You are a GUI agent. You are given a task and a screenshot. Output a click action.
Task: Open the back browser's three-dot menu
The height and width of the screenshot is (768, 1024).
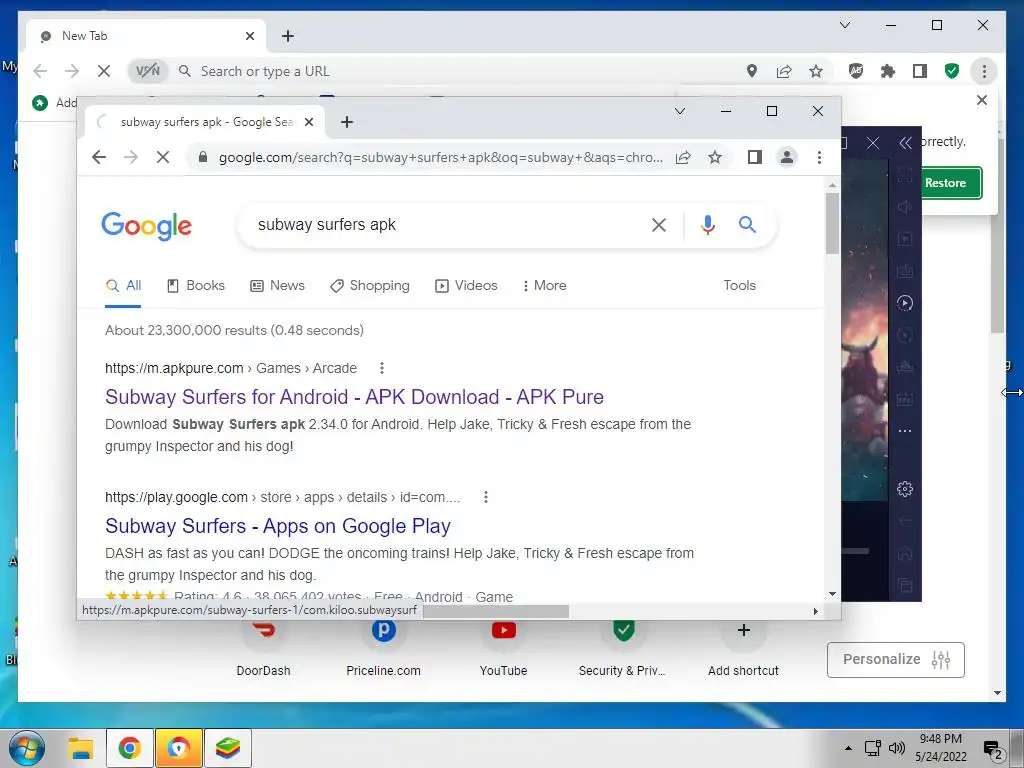[x=984, y=71]
